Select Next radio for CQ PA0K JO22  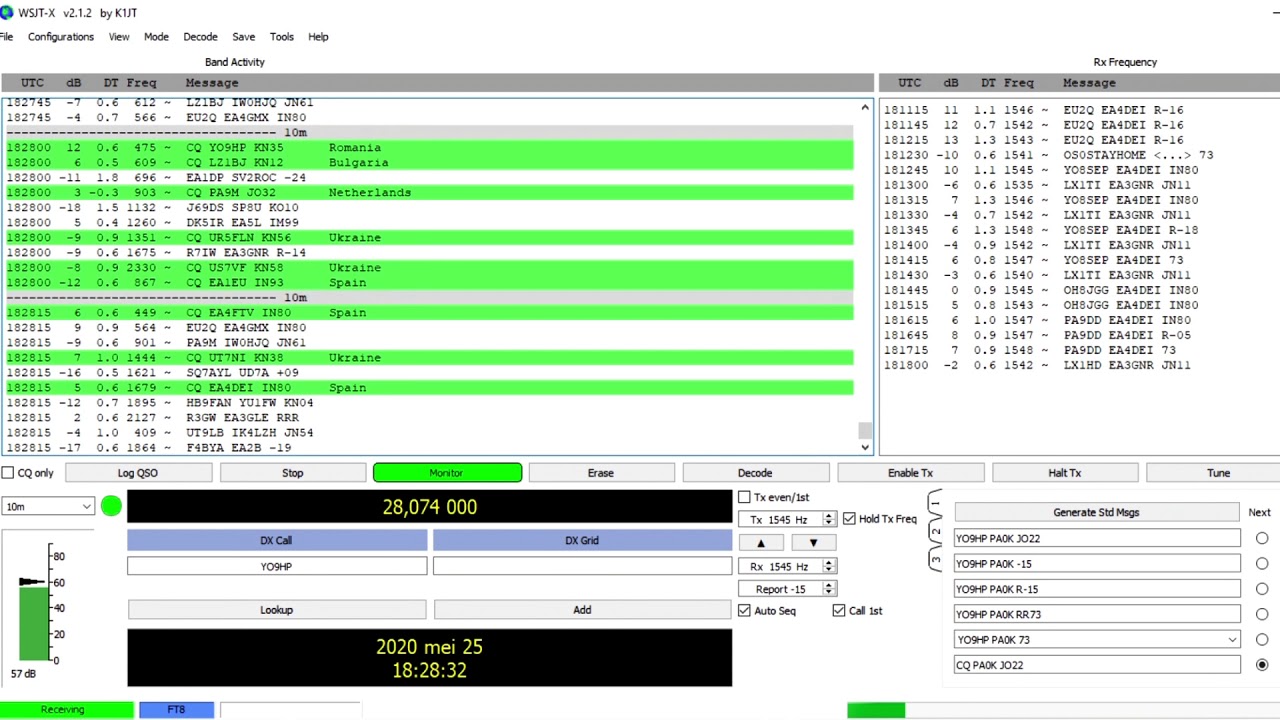1262,665
